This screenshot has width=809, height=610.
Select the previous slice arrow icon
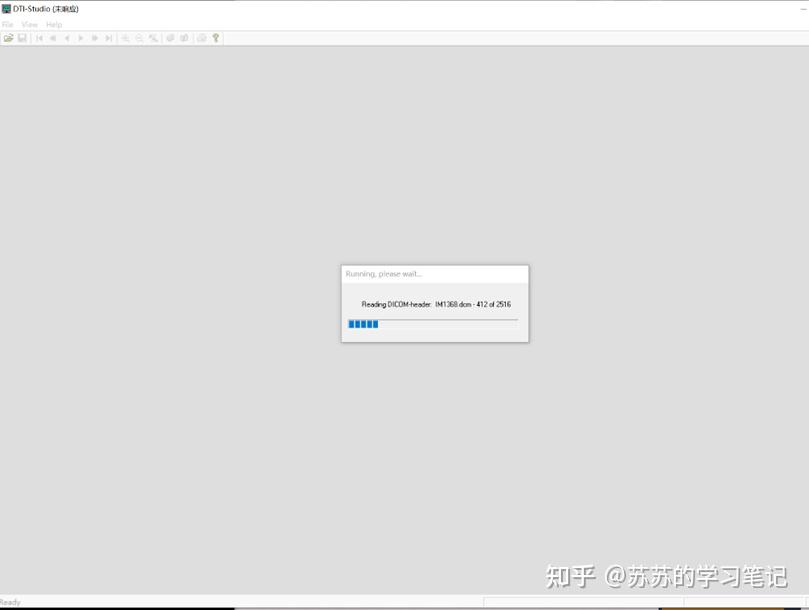point(66,38)
